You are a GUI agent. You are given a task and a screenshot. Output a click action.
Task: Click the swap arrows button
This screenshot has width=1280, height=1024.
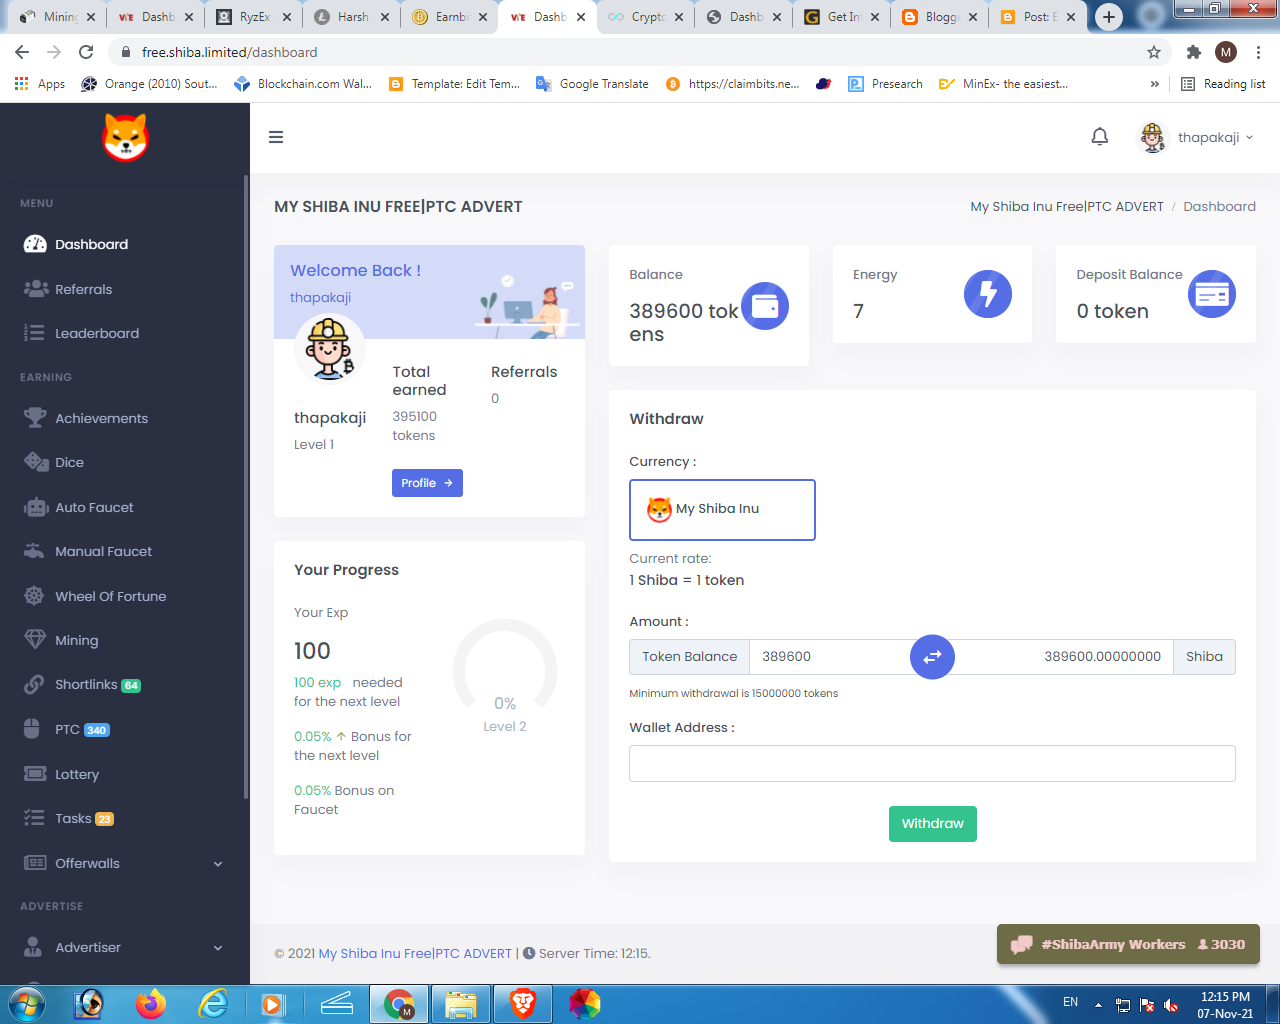click(932, 657)
